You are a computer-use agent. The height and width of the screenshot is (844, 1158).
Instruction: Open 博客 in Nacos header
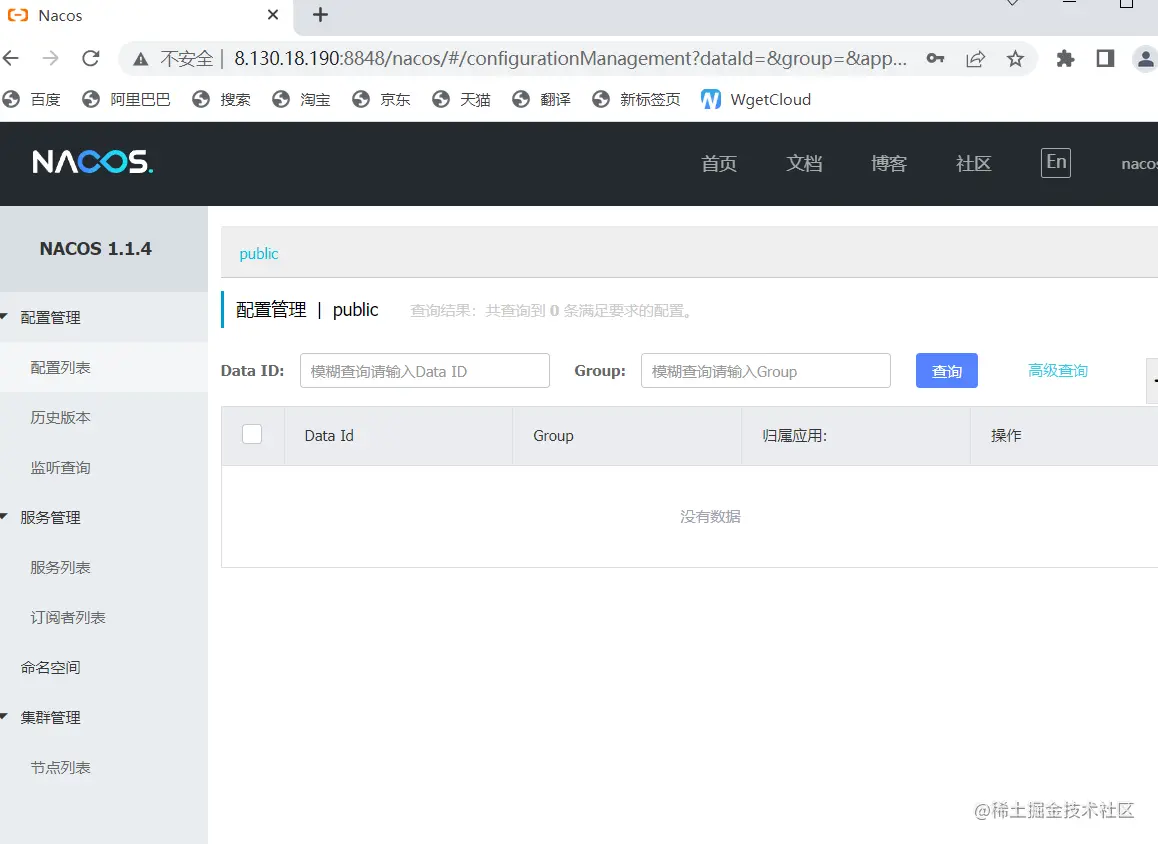[x=888, y=163]
